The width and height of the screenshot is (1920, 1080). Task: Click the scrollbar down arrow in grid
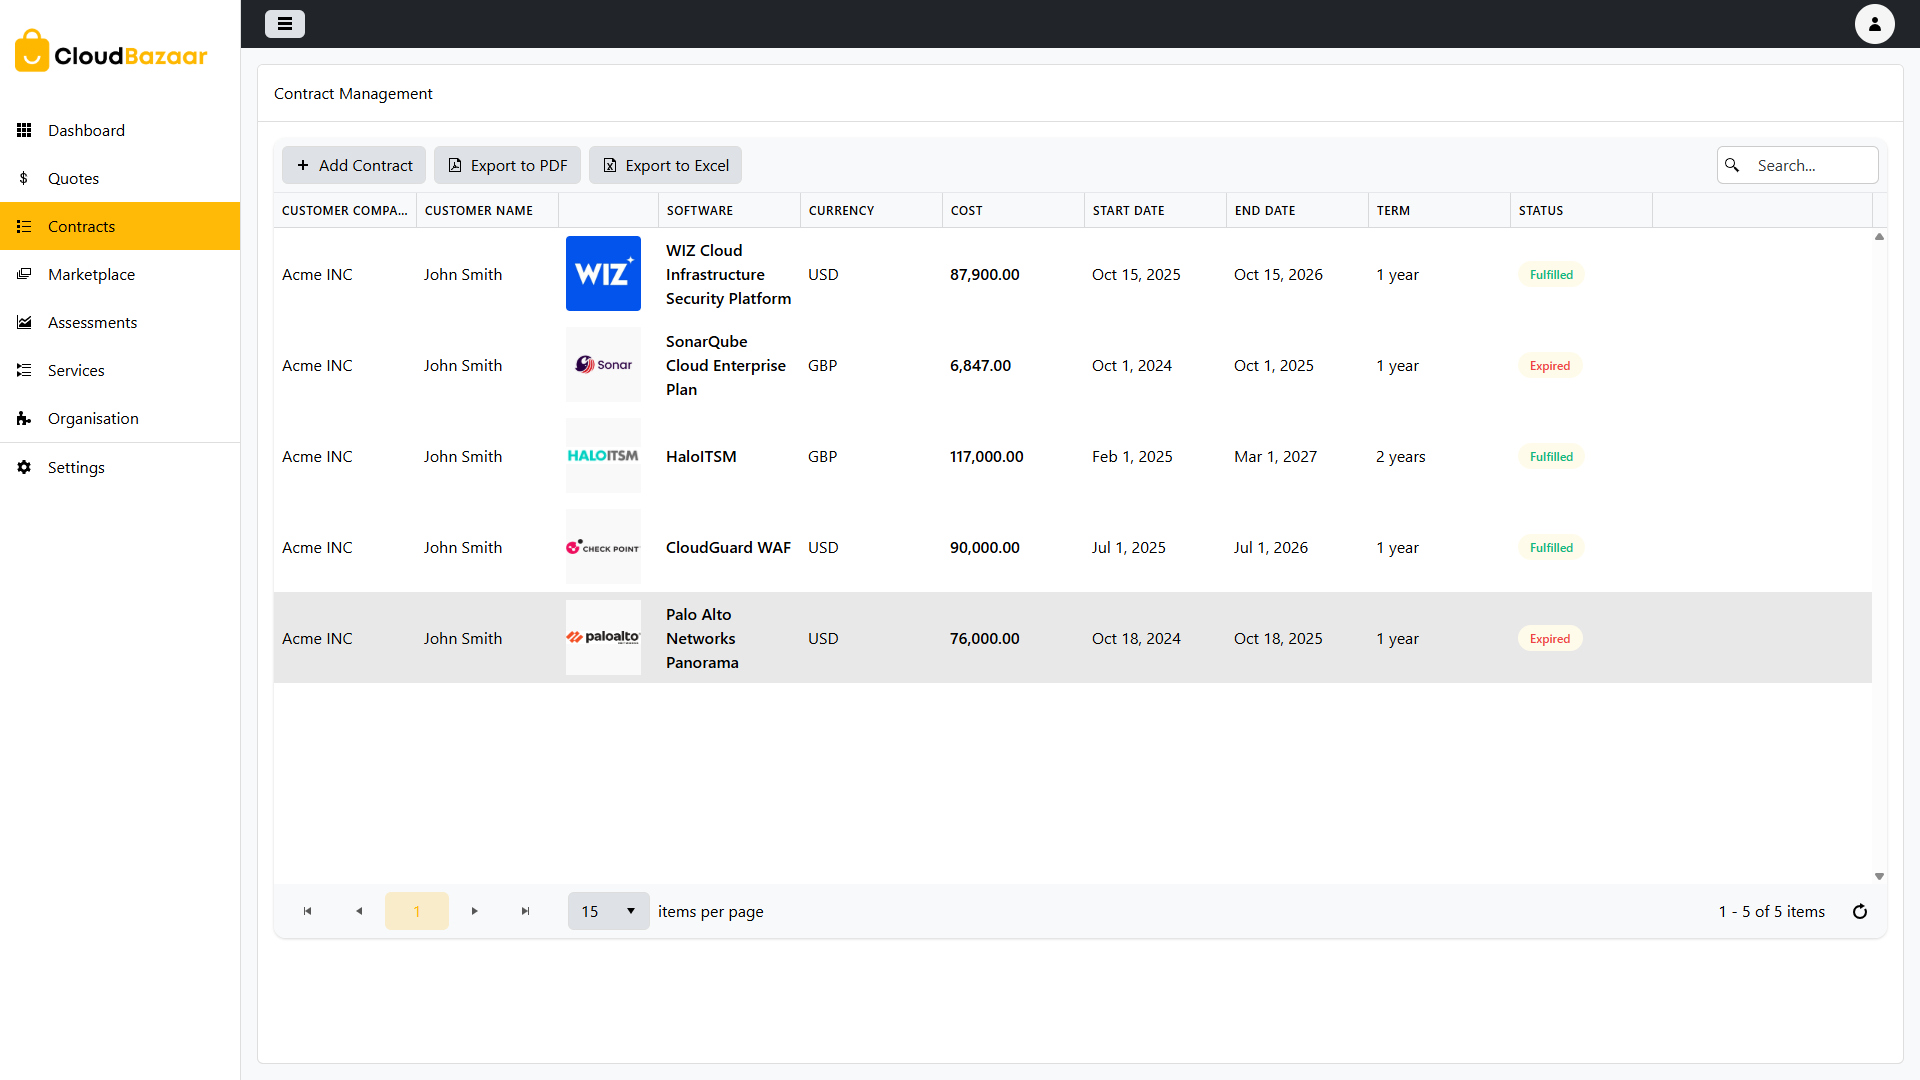pos(1879,876)
